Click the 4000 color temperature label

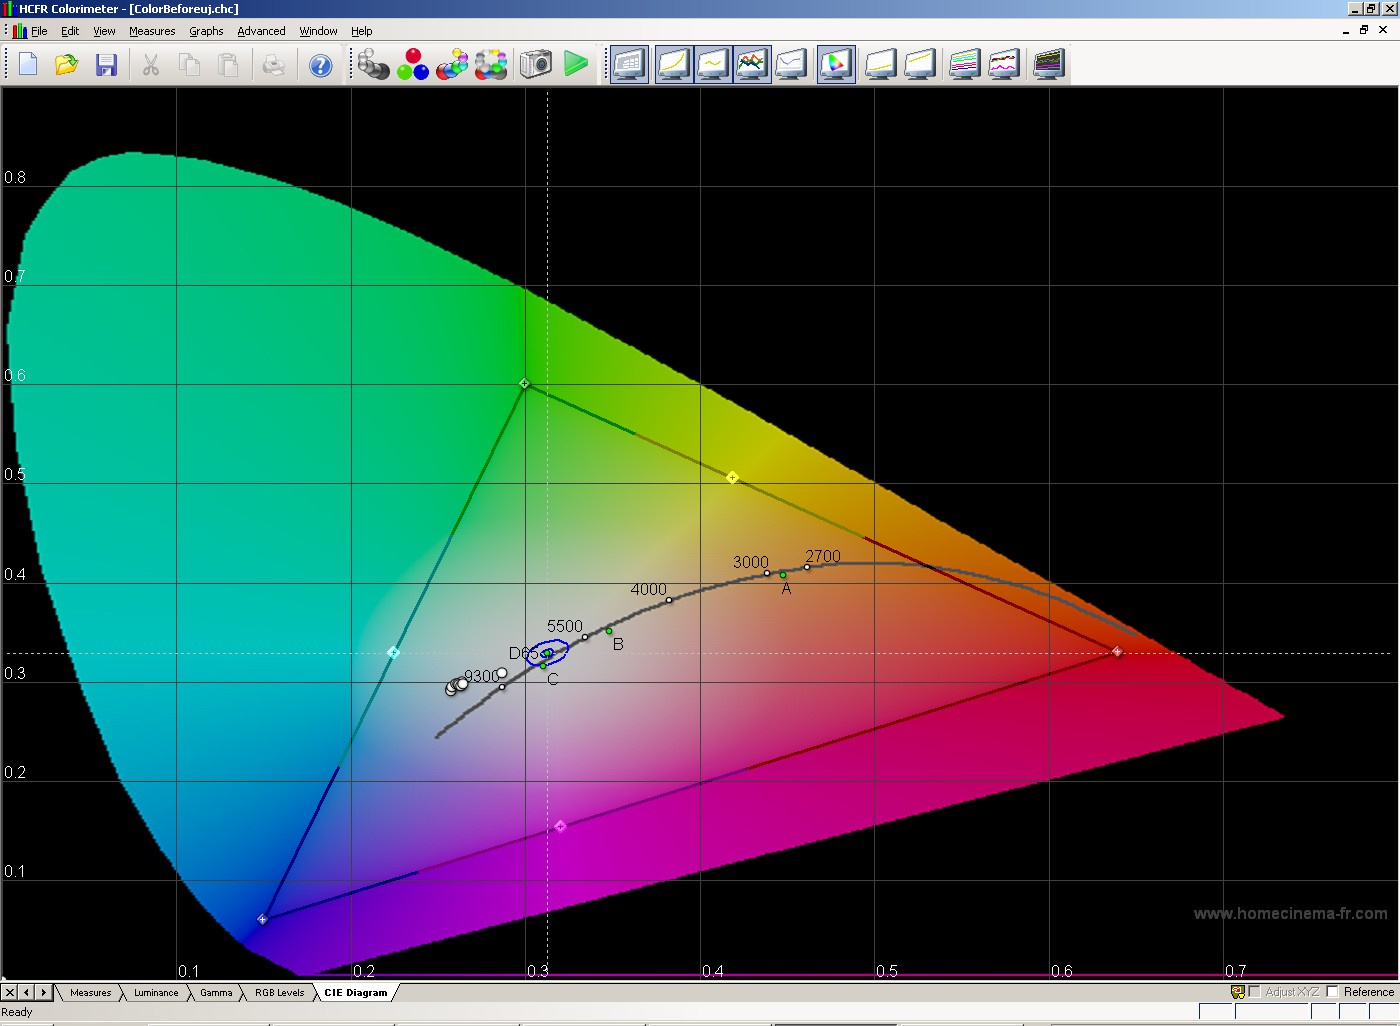[648, 589]
